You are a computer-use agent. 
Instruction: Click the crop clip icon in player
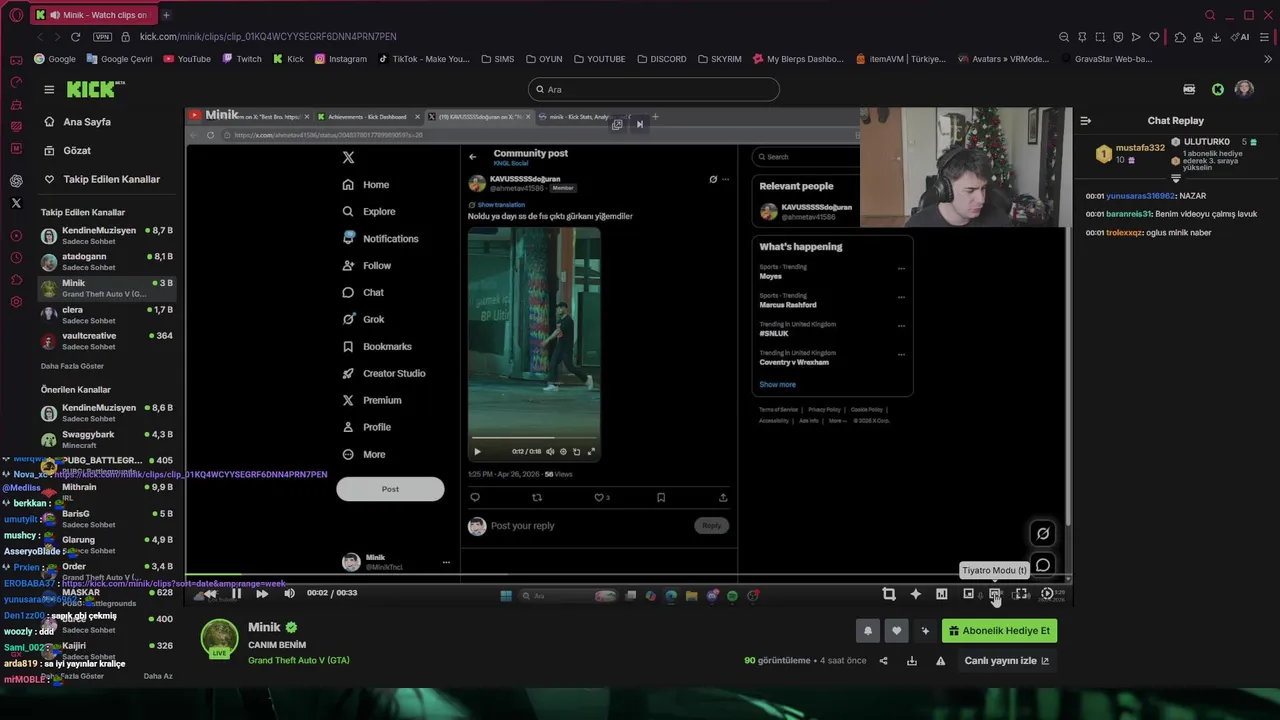coord(889,594)
